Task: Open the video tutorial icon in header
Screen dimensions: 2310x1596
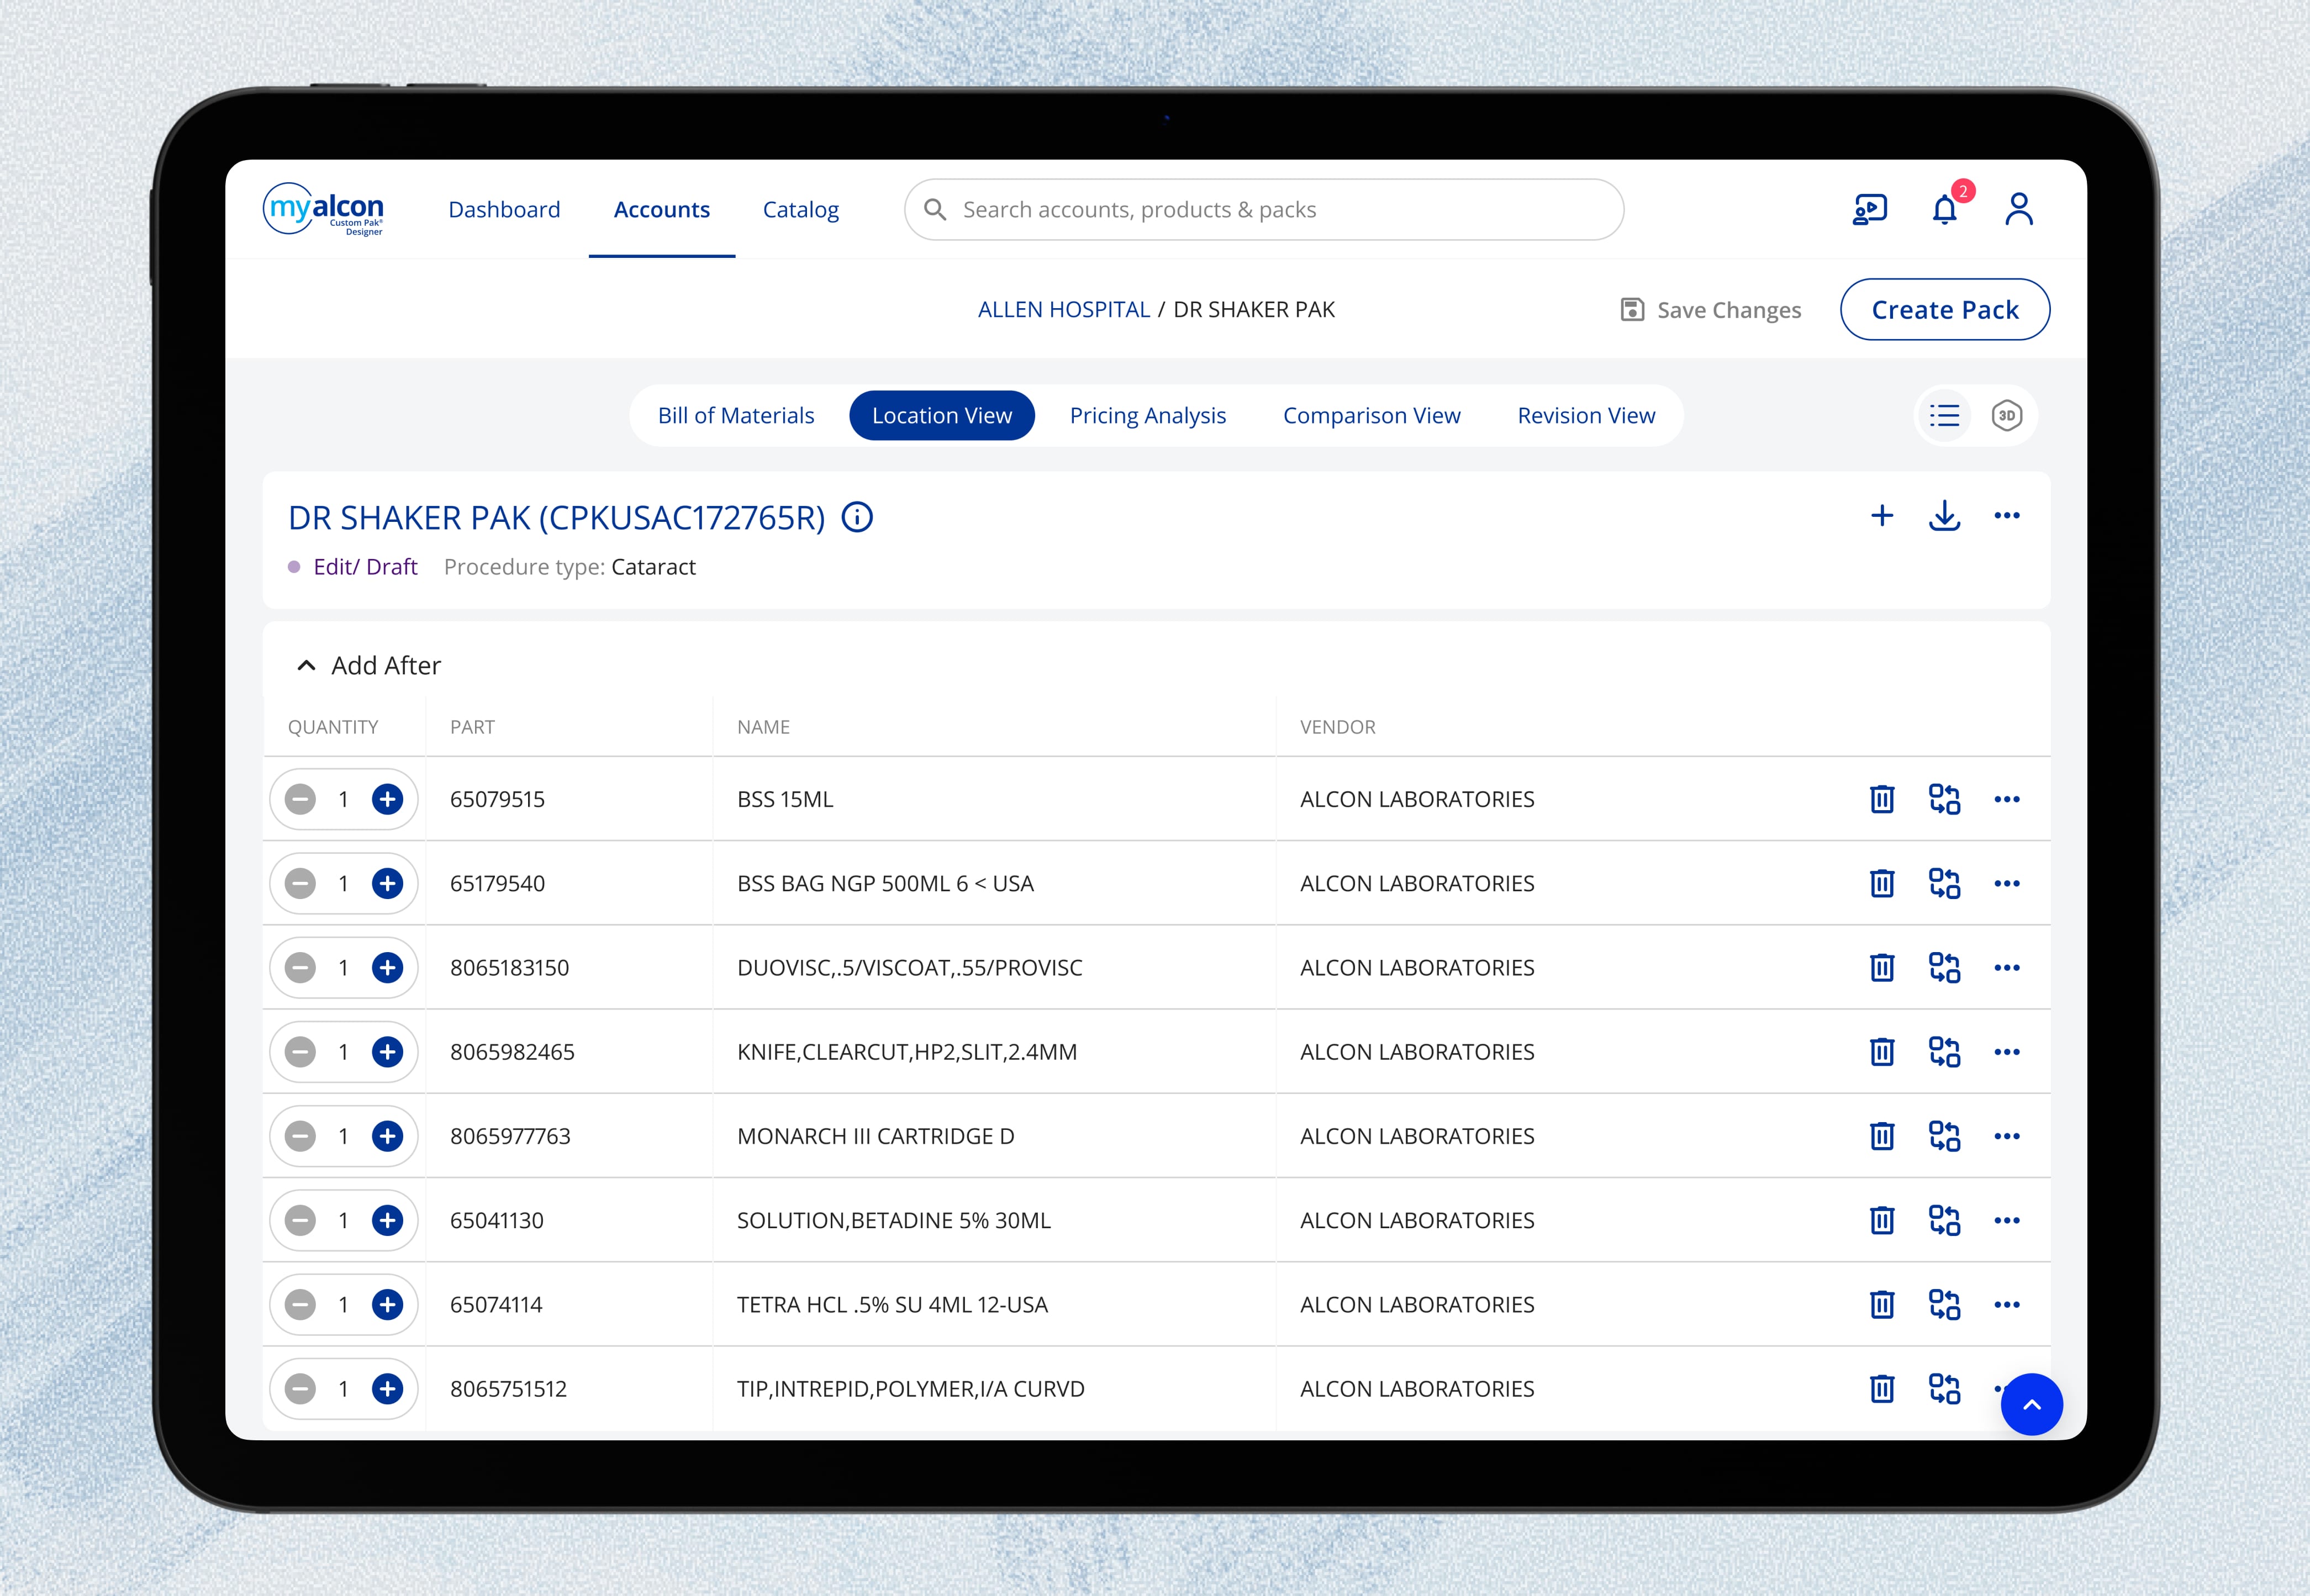Action: (x=1869, y=210)
